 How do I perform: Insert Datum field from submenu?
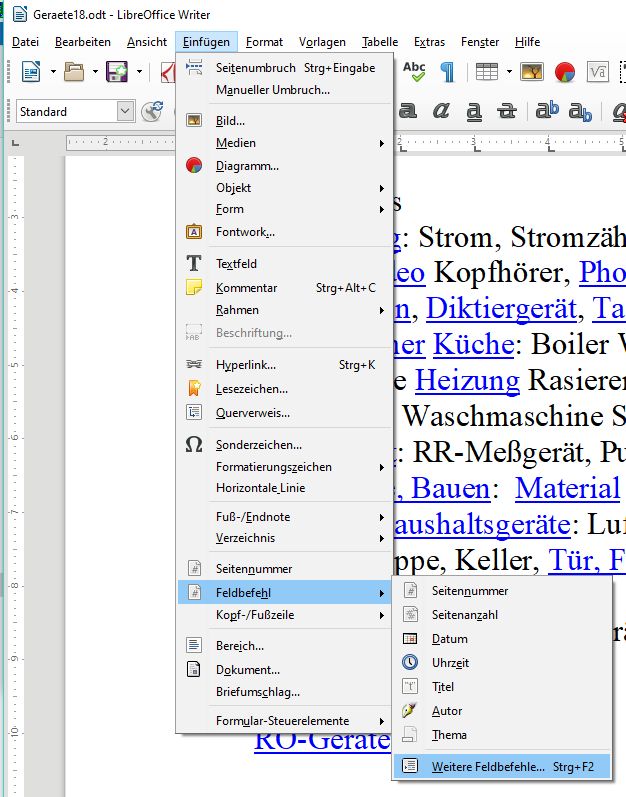(502, 638)
